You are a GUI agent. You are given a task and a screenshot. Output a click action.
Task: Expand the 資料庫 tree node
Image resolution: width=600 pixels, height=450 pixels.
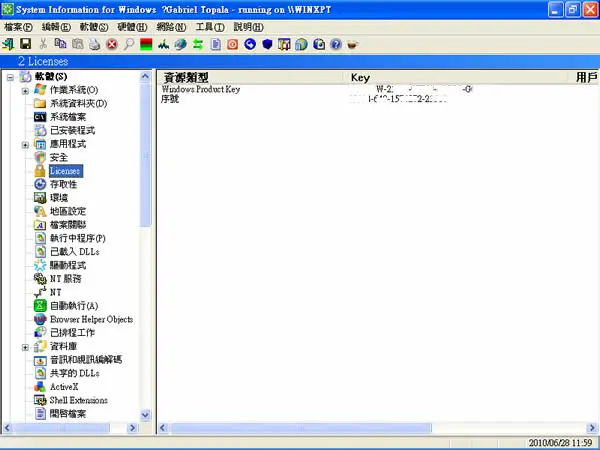coord(25,347)
